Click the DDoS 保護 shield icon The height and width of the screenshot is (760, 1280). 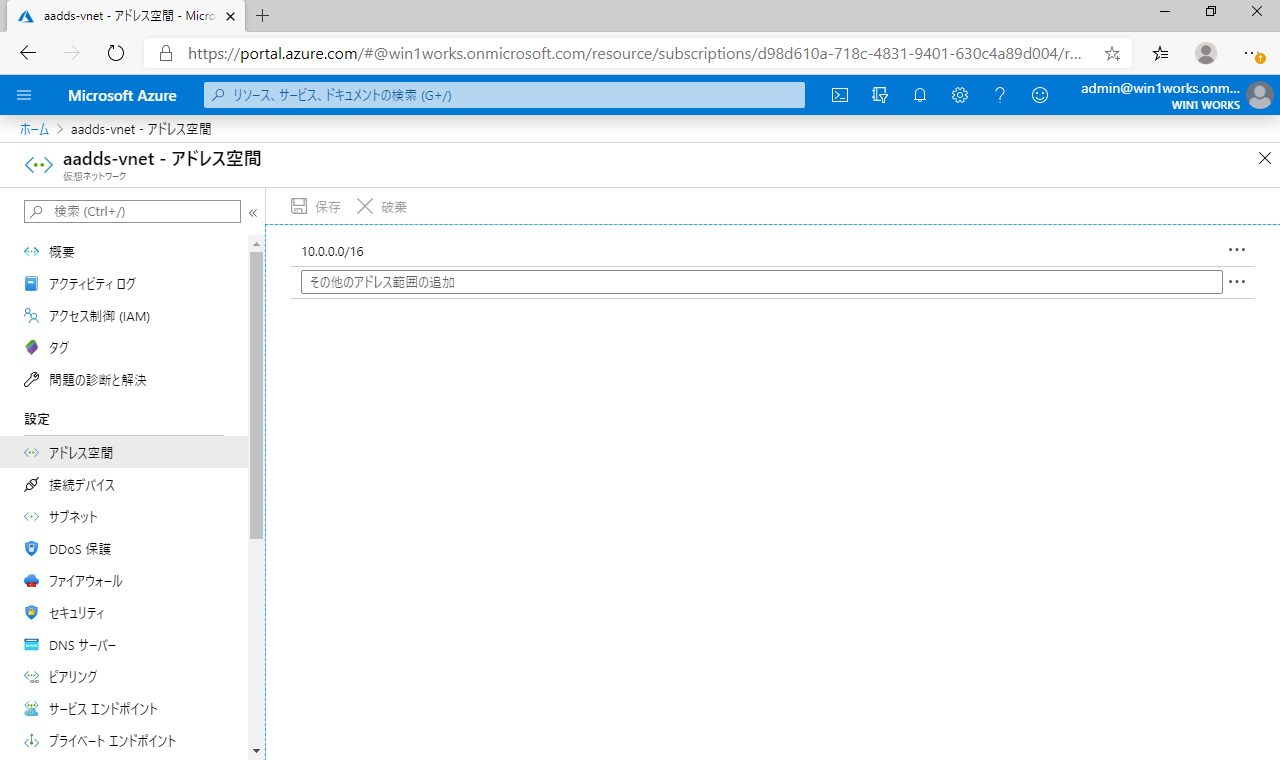(x=32, y=549)
